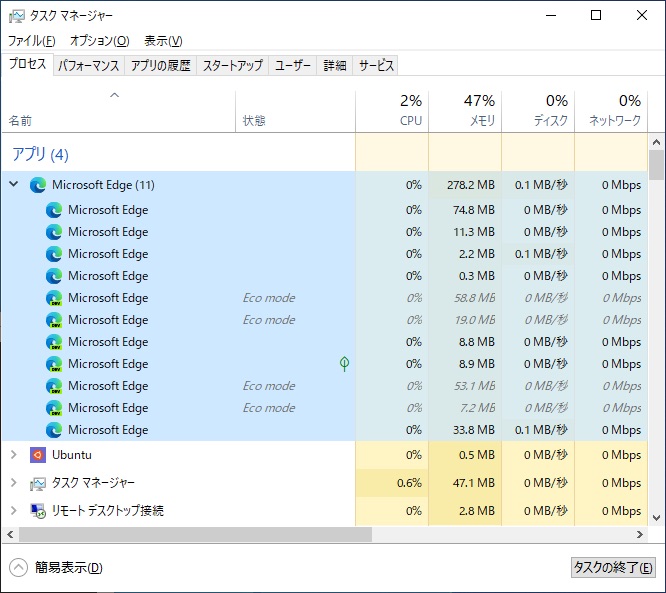Click the 47.1 MB memory value

click(474, 483)
